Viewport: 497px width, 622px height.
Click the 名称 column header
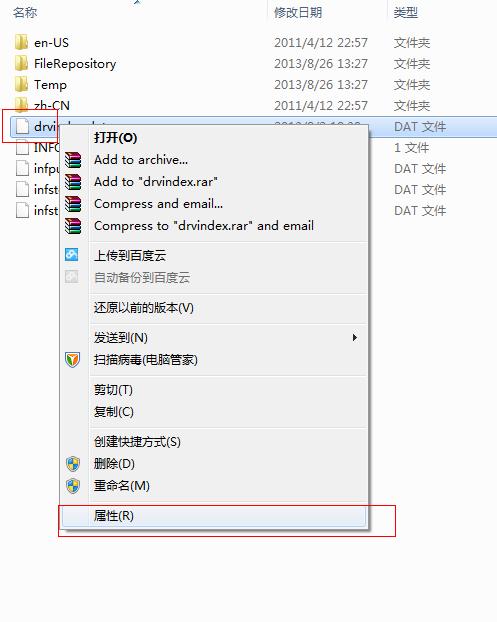(25, 13)
